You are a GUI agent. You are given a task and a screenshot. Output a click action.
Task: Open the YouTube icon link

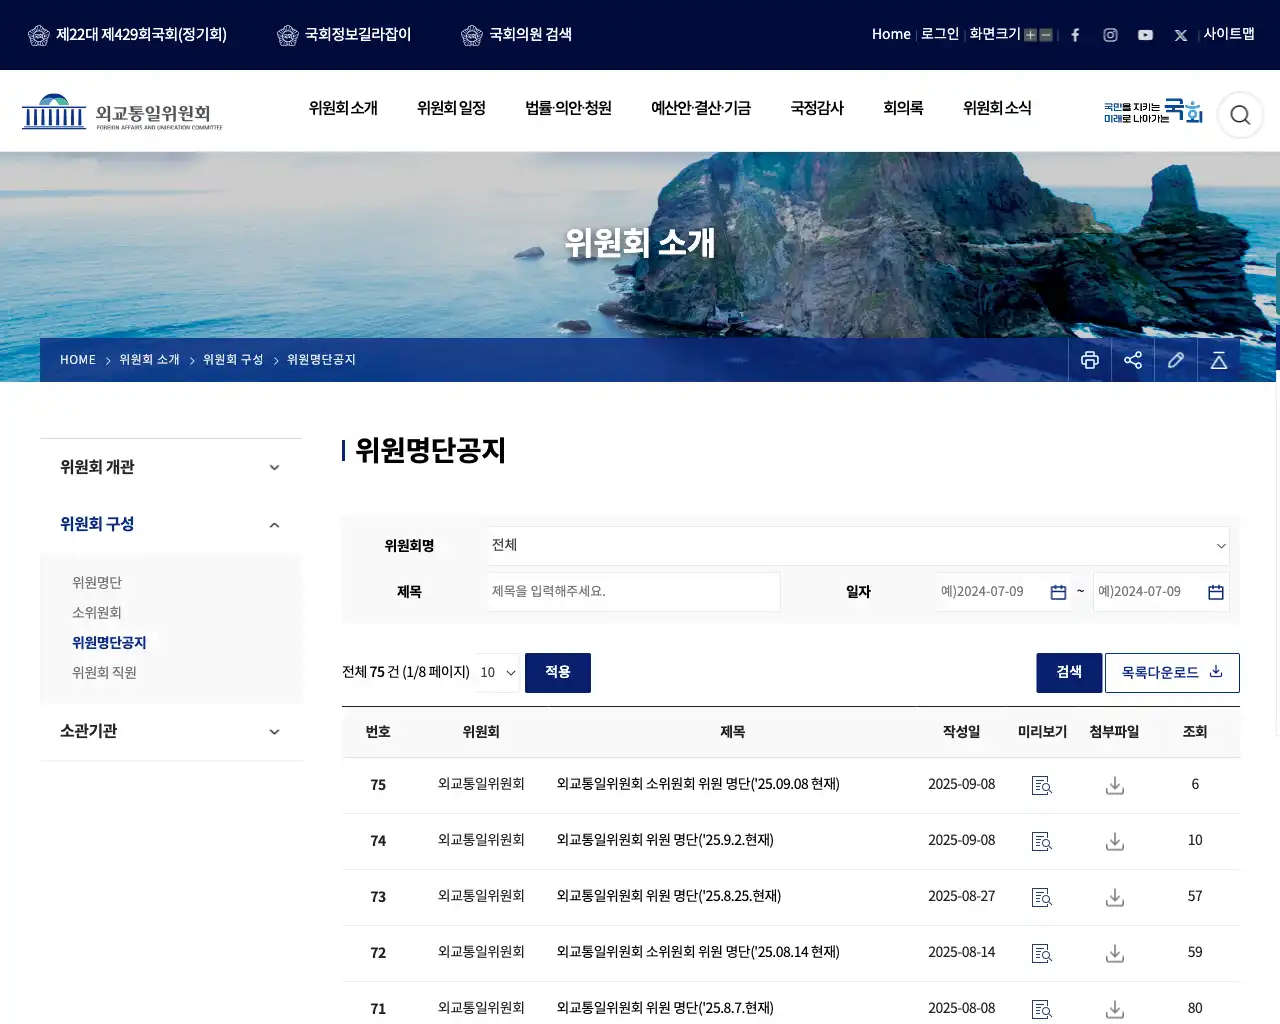point(1145,35)
